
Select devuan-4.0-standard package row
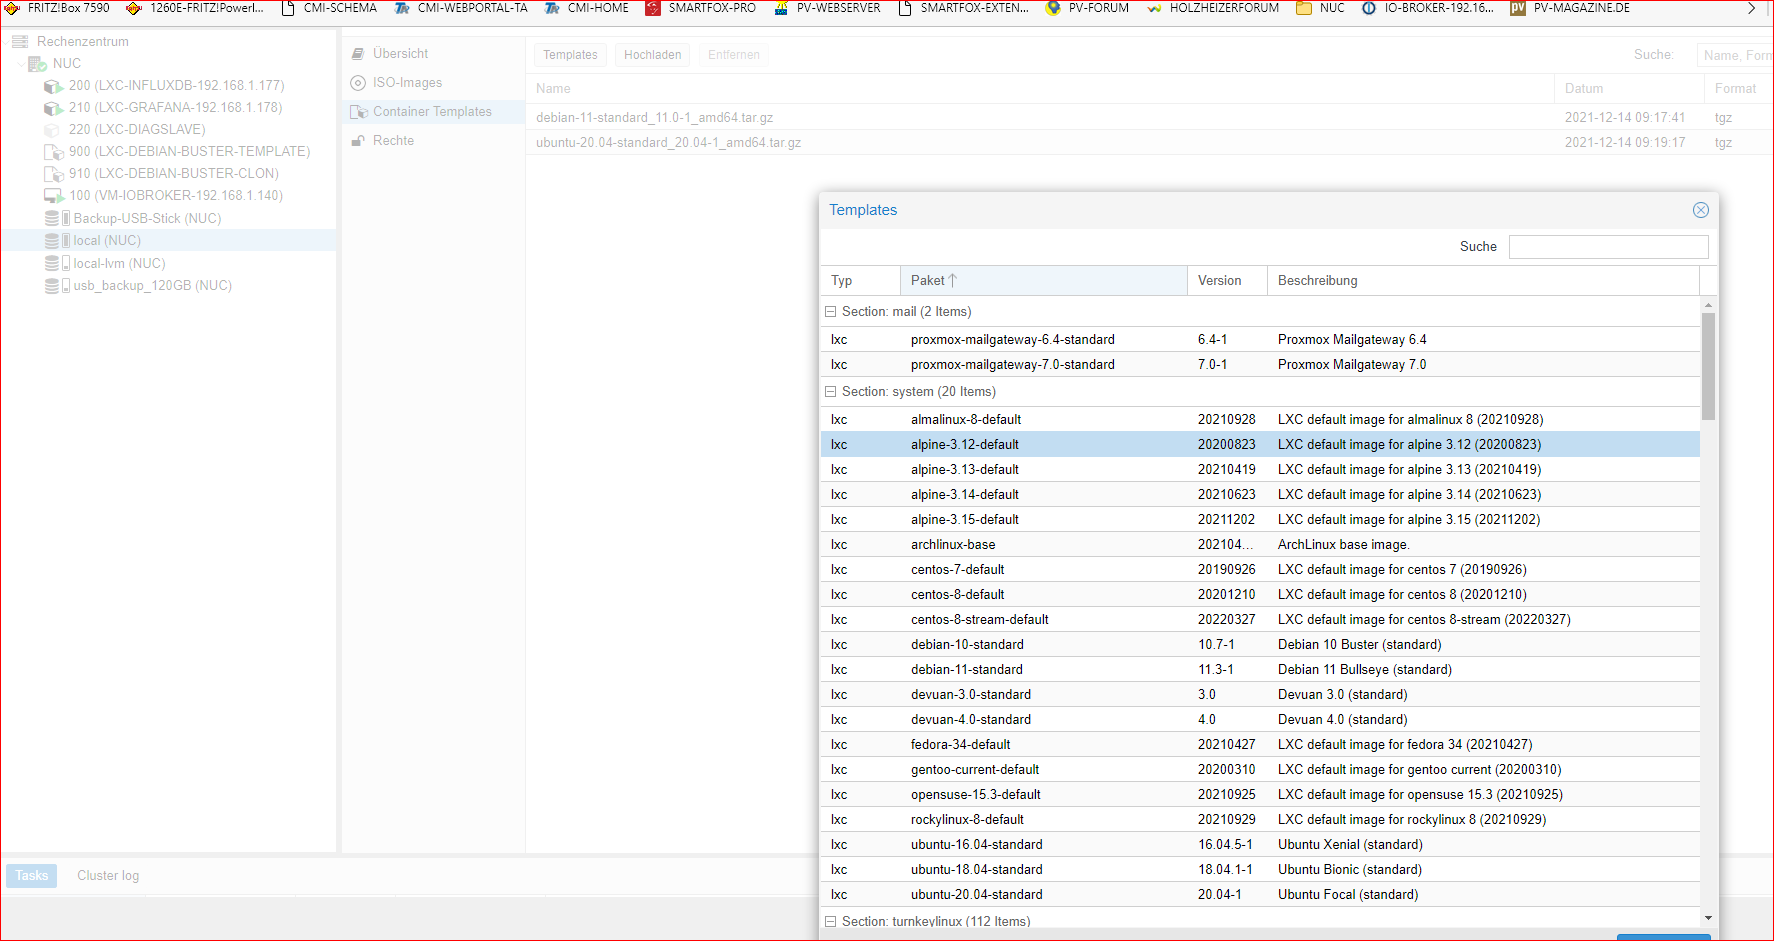point(1260,720)
